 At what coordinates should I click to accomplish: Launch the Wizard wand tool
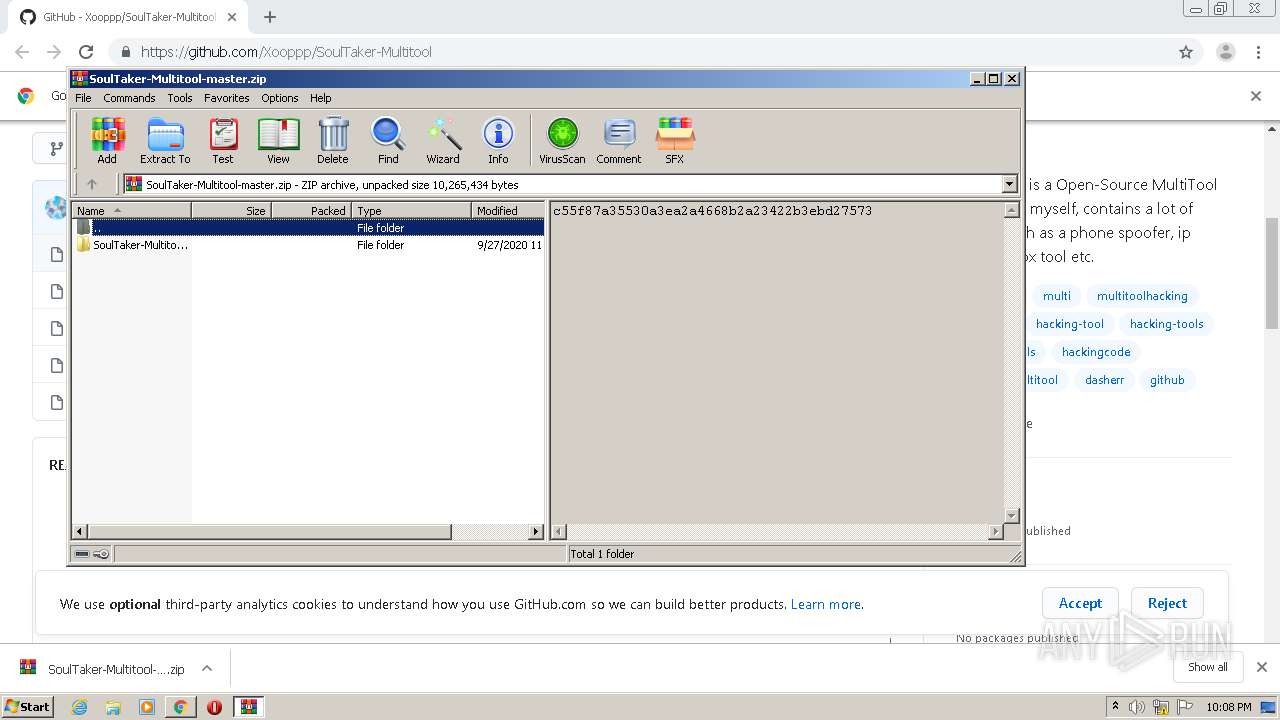[x=443, y=140]
